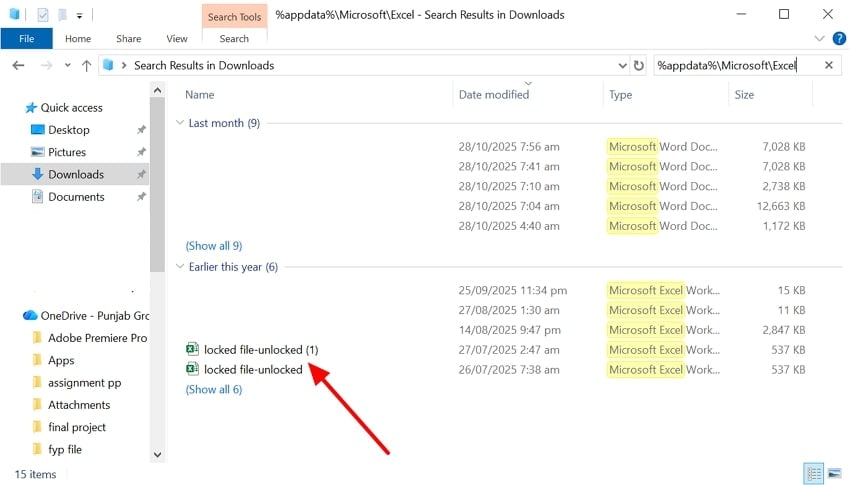
Task: Collapse the Earlier this year (6) group
Action: (x=180, y=266)
